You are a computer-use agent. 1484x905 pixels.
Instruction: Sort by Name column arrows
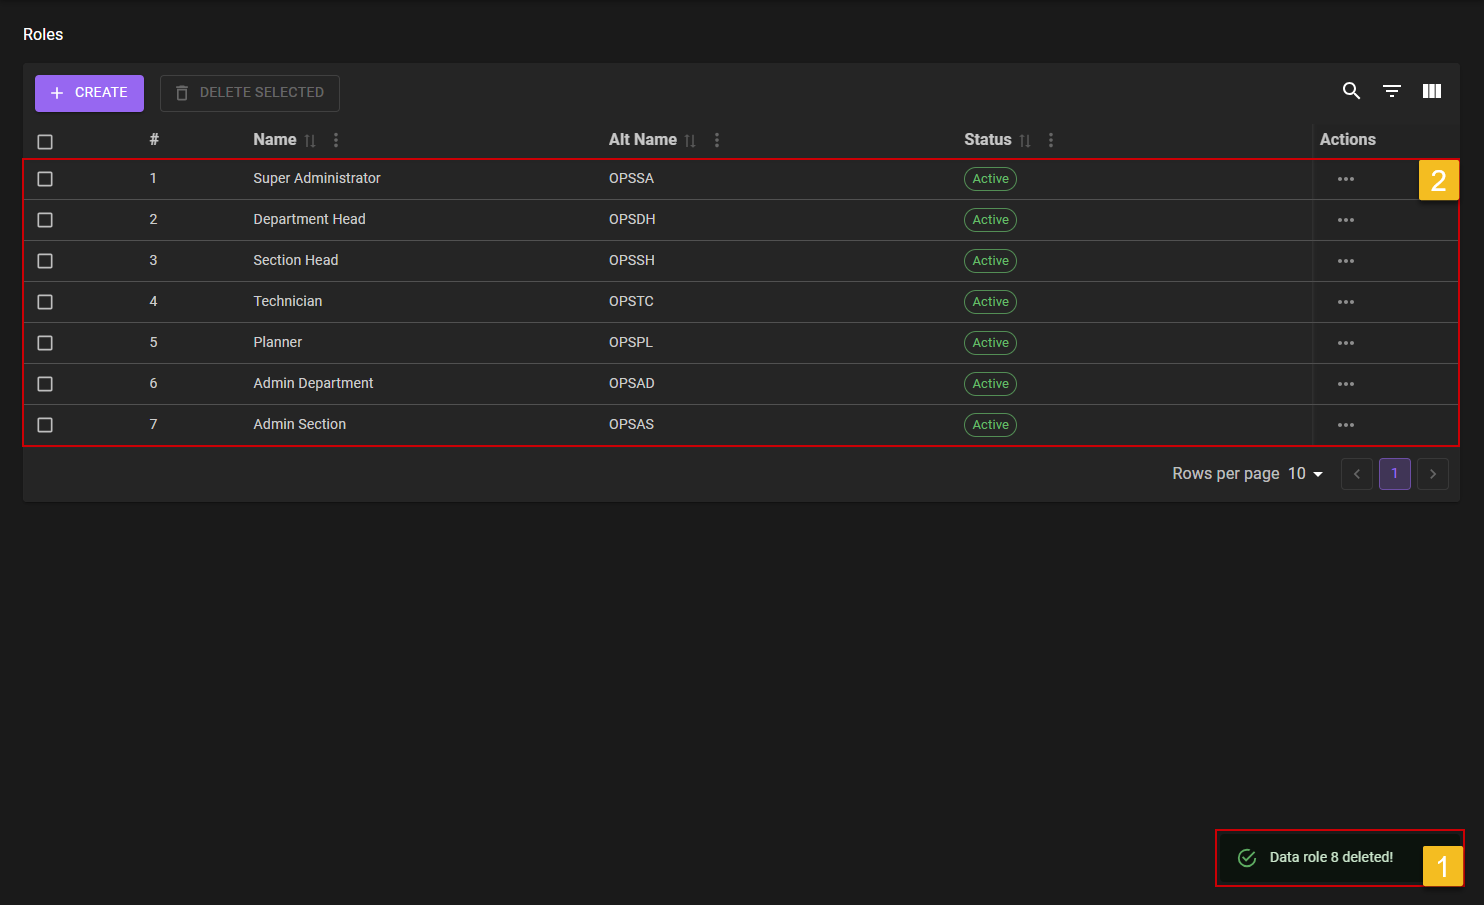click(310, 141)
